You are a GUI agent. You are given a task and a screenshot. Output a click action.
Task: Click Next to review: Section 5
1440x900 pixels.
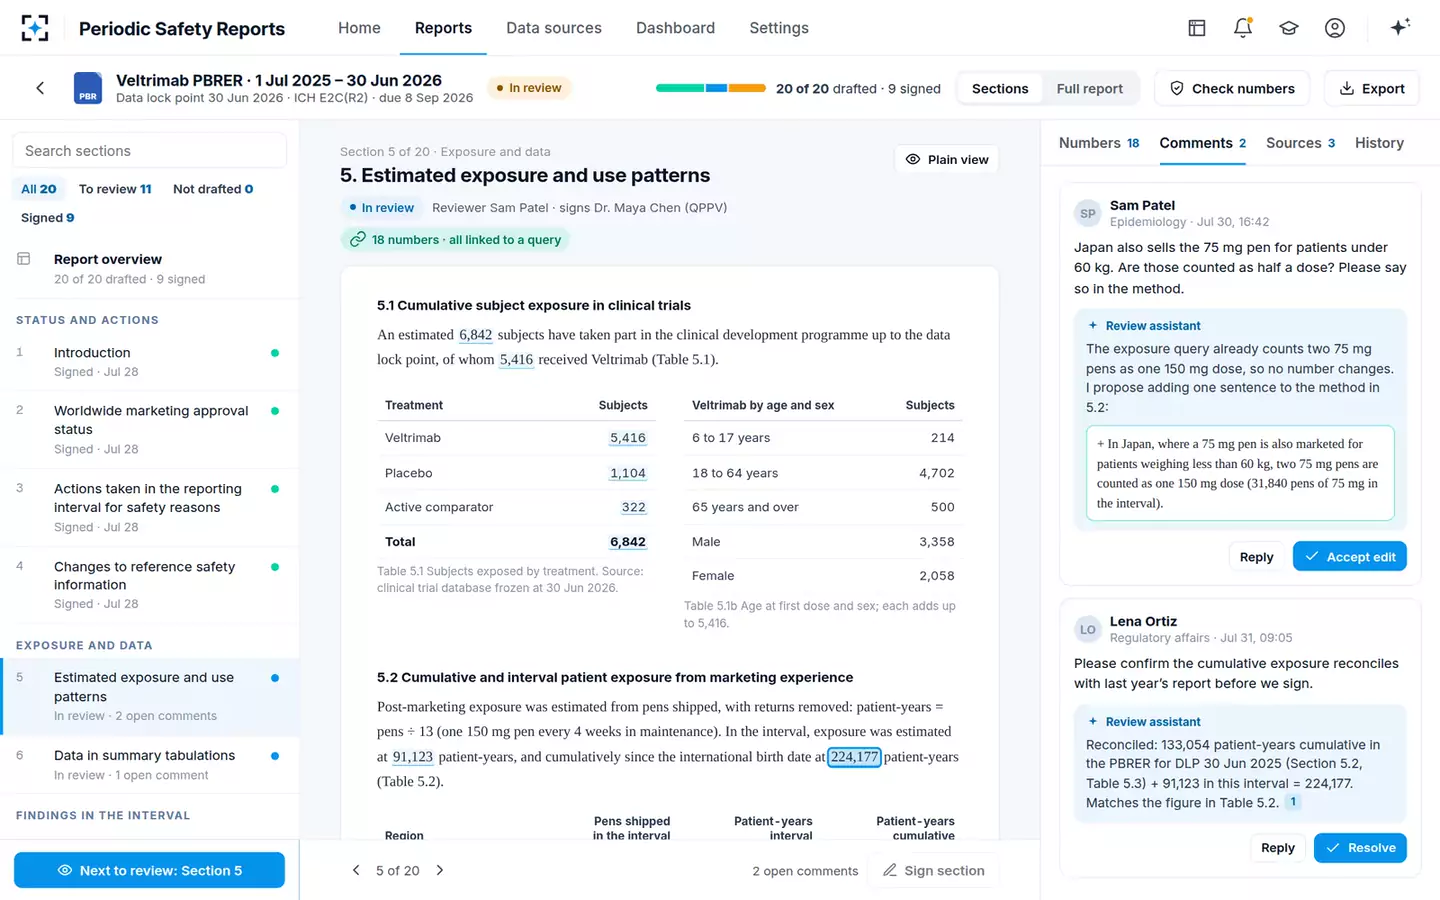tap(149, 870)
